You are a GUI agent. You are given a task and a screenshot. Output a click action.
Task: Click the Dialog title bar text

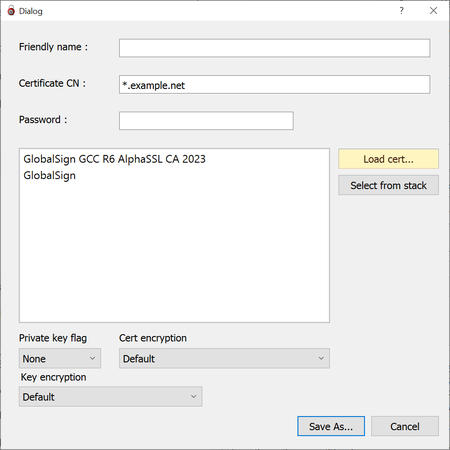click(x=31, y=11)
